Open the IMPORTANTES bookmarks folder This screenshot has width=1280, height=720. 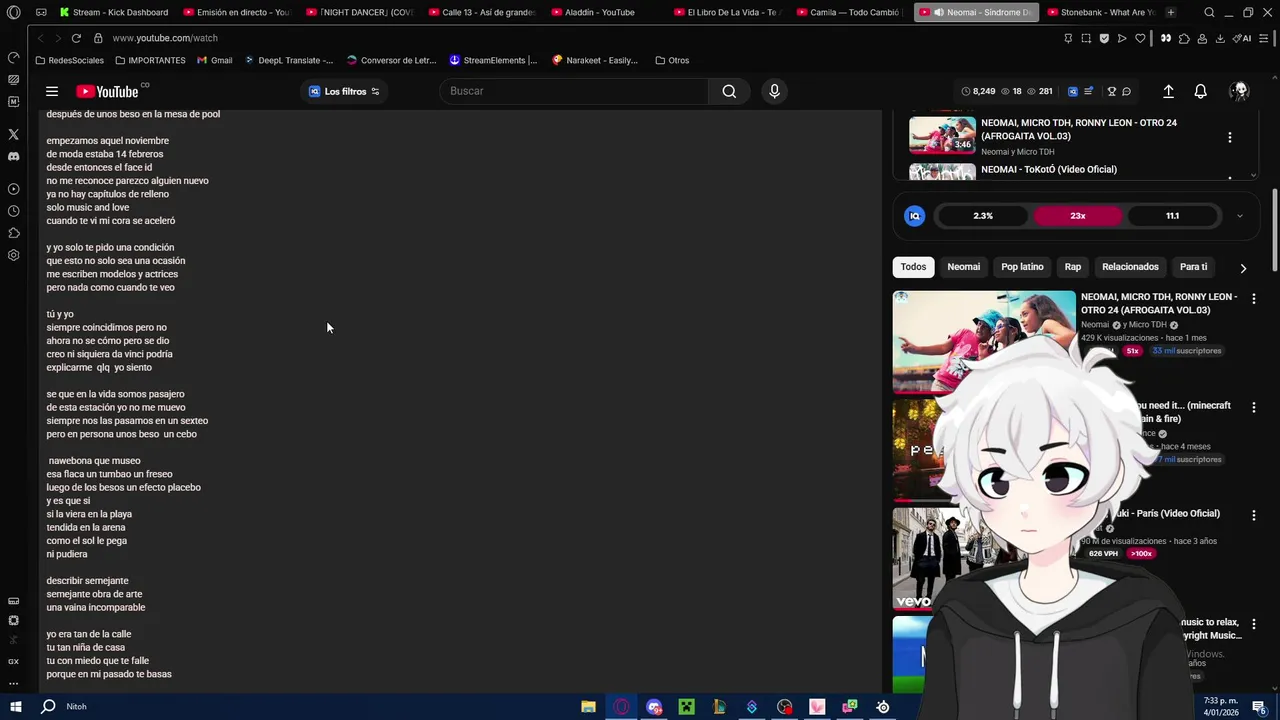pos(150,60)
